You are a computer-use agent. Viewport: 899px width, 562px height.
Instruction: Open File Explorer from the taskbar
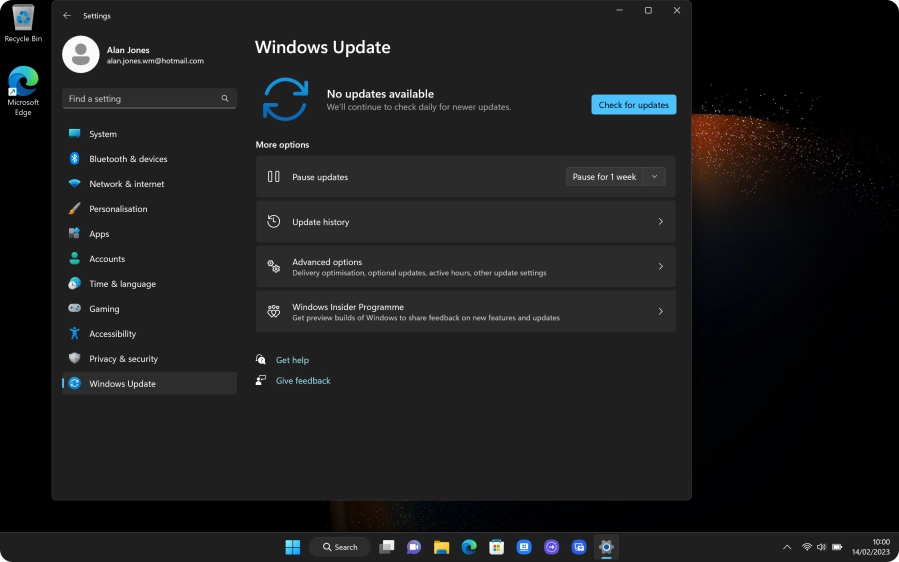(x=441, y=547)
